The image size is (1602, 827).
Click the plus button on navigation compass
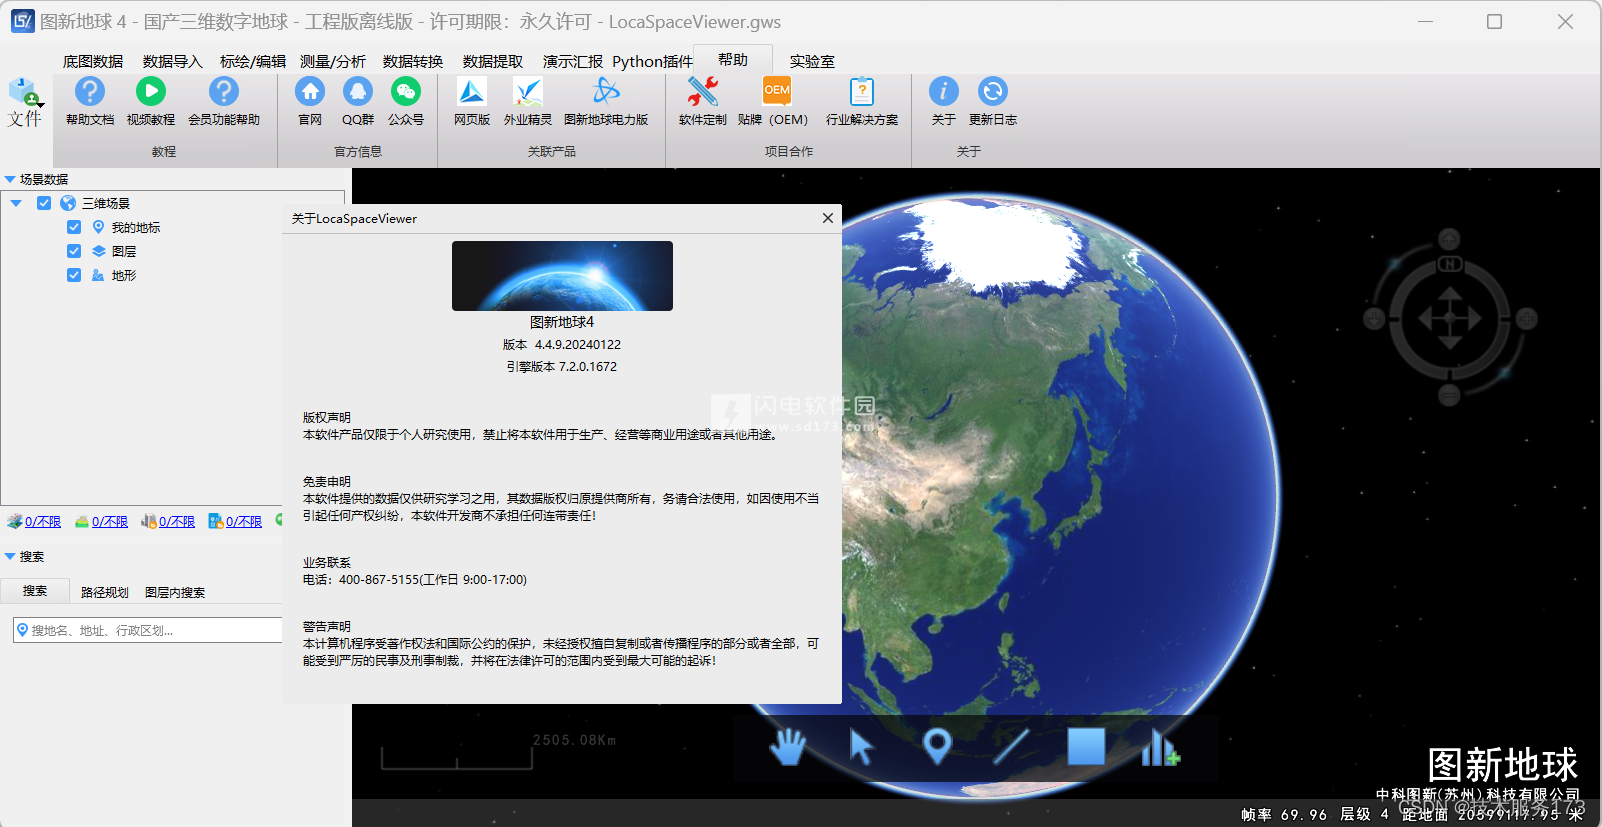point(1527,319)
